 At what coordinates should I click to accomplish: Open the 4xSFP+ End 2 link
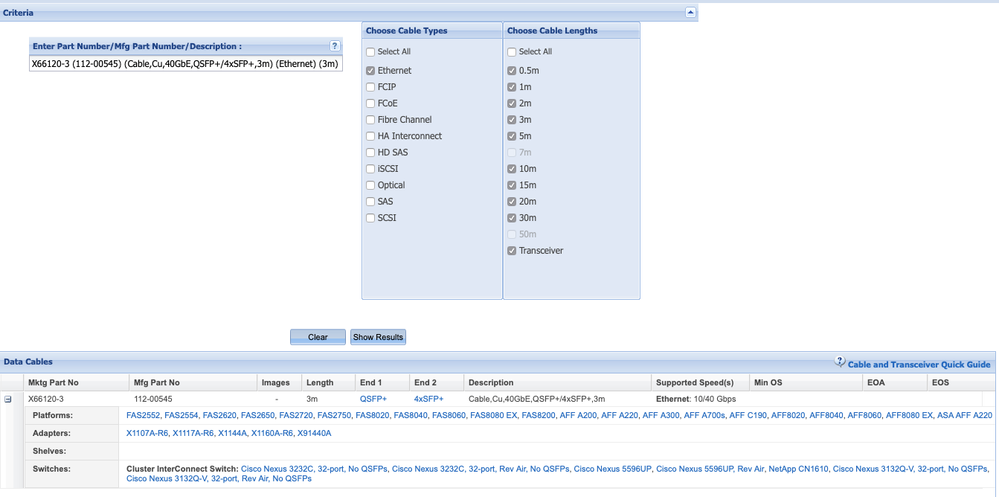pyautogui.click(x=428, y=399)
